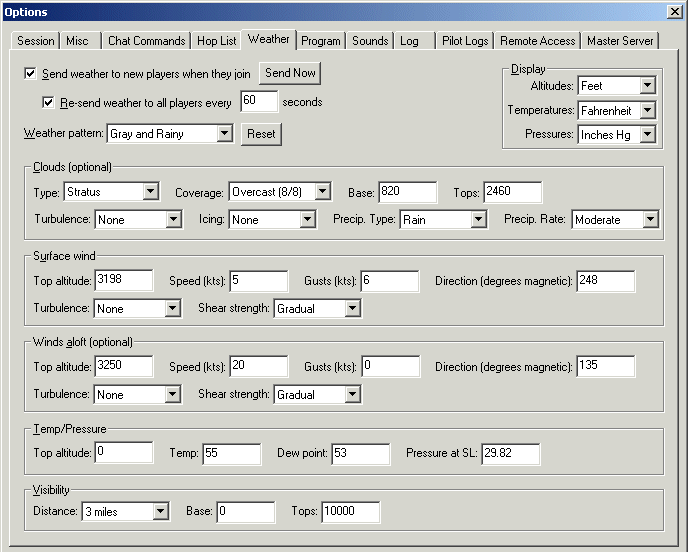Viewport: 688px width, 552px height.
Task: Open the Clouds Turbulence dropdown
Action: [139, 219]
